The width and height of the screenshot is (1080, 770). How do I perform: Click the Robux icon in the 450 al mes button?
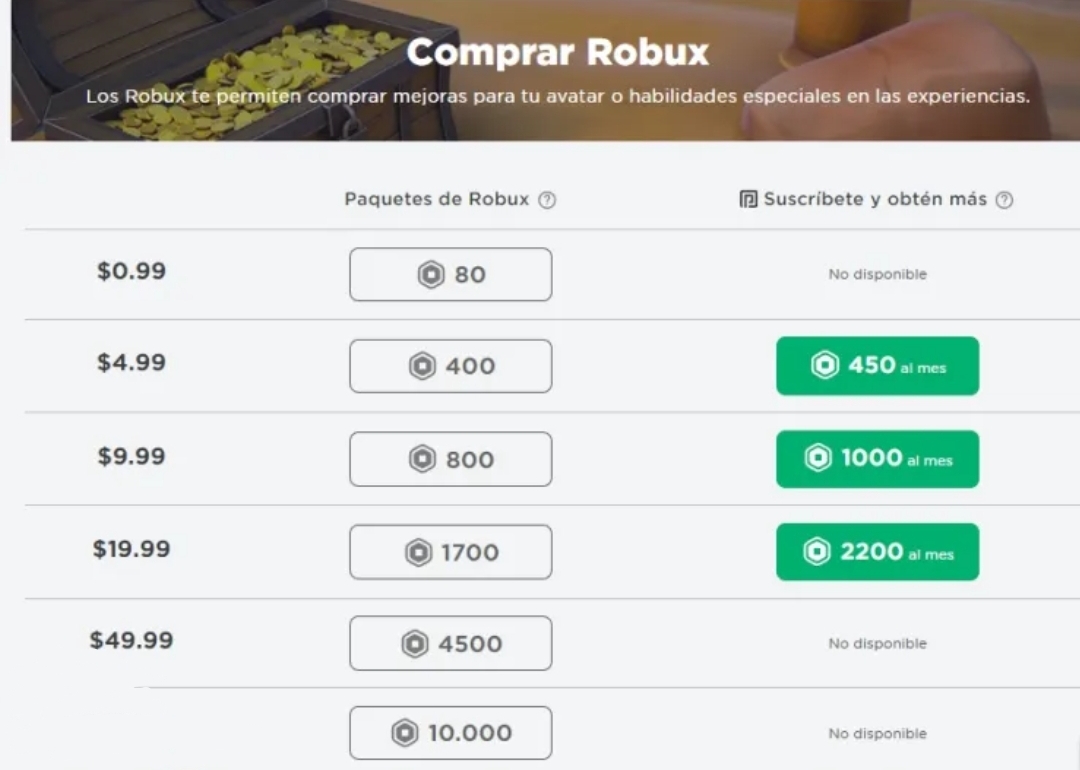[x=825, y=366]
